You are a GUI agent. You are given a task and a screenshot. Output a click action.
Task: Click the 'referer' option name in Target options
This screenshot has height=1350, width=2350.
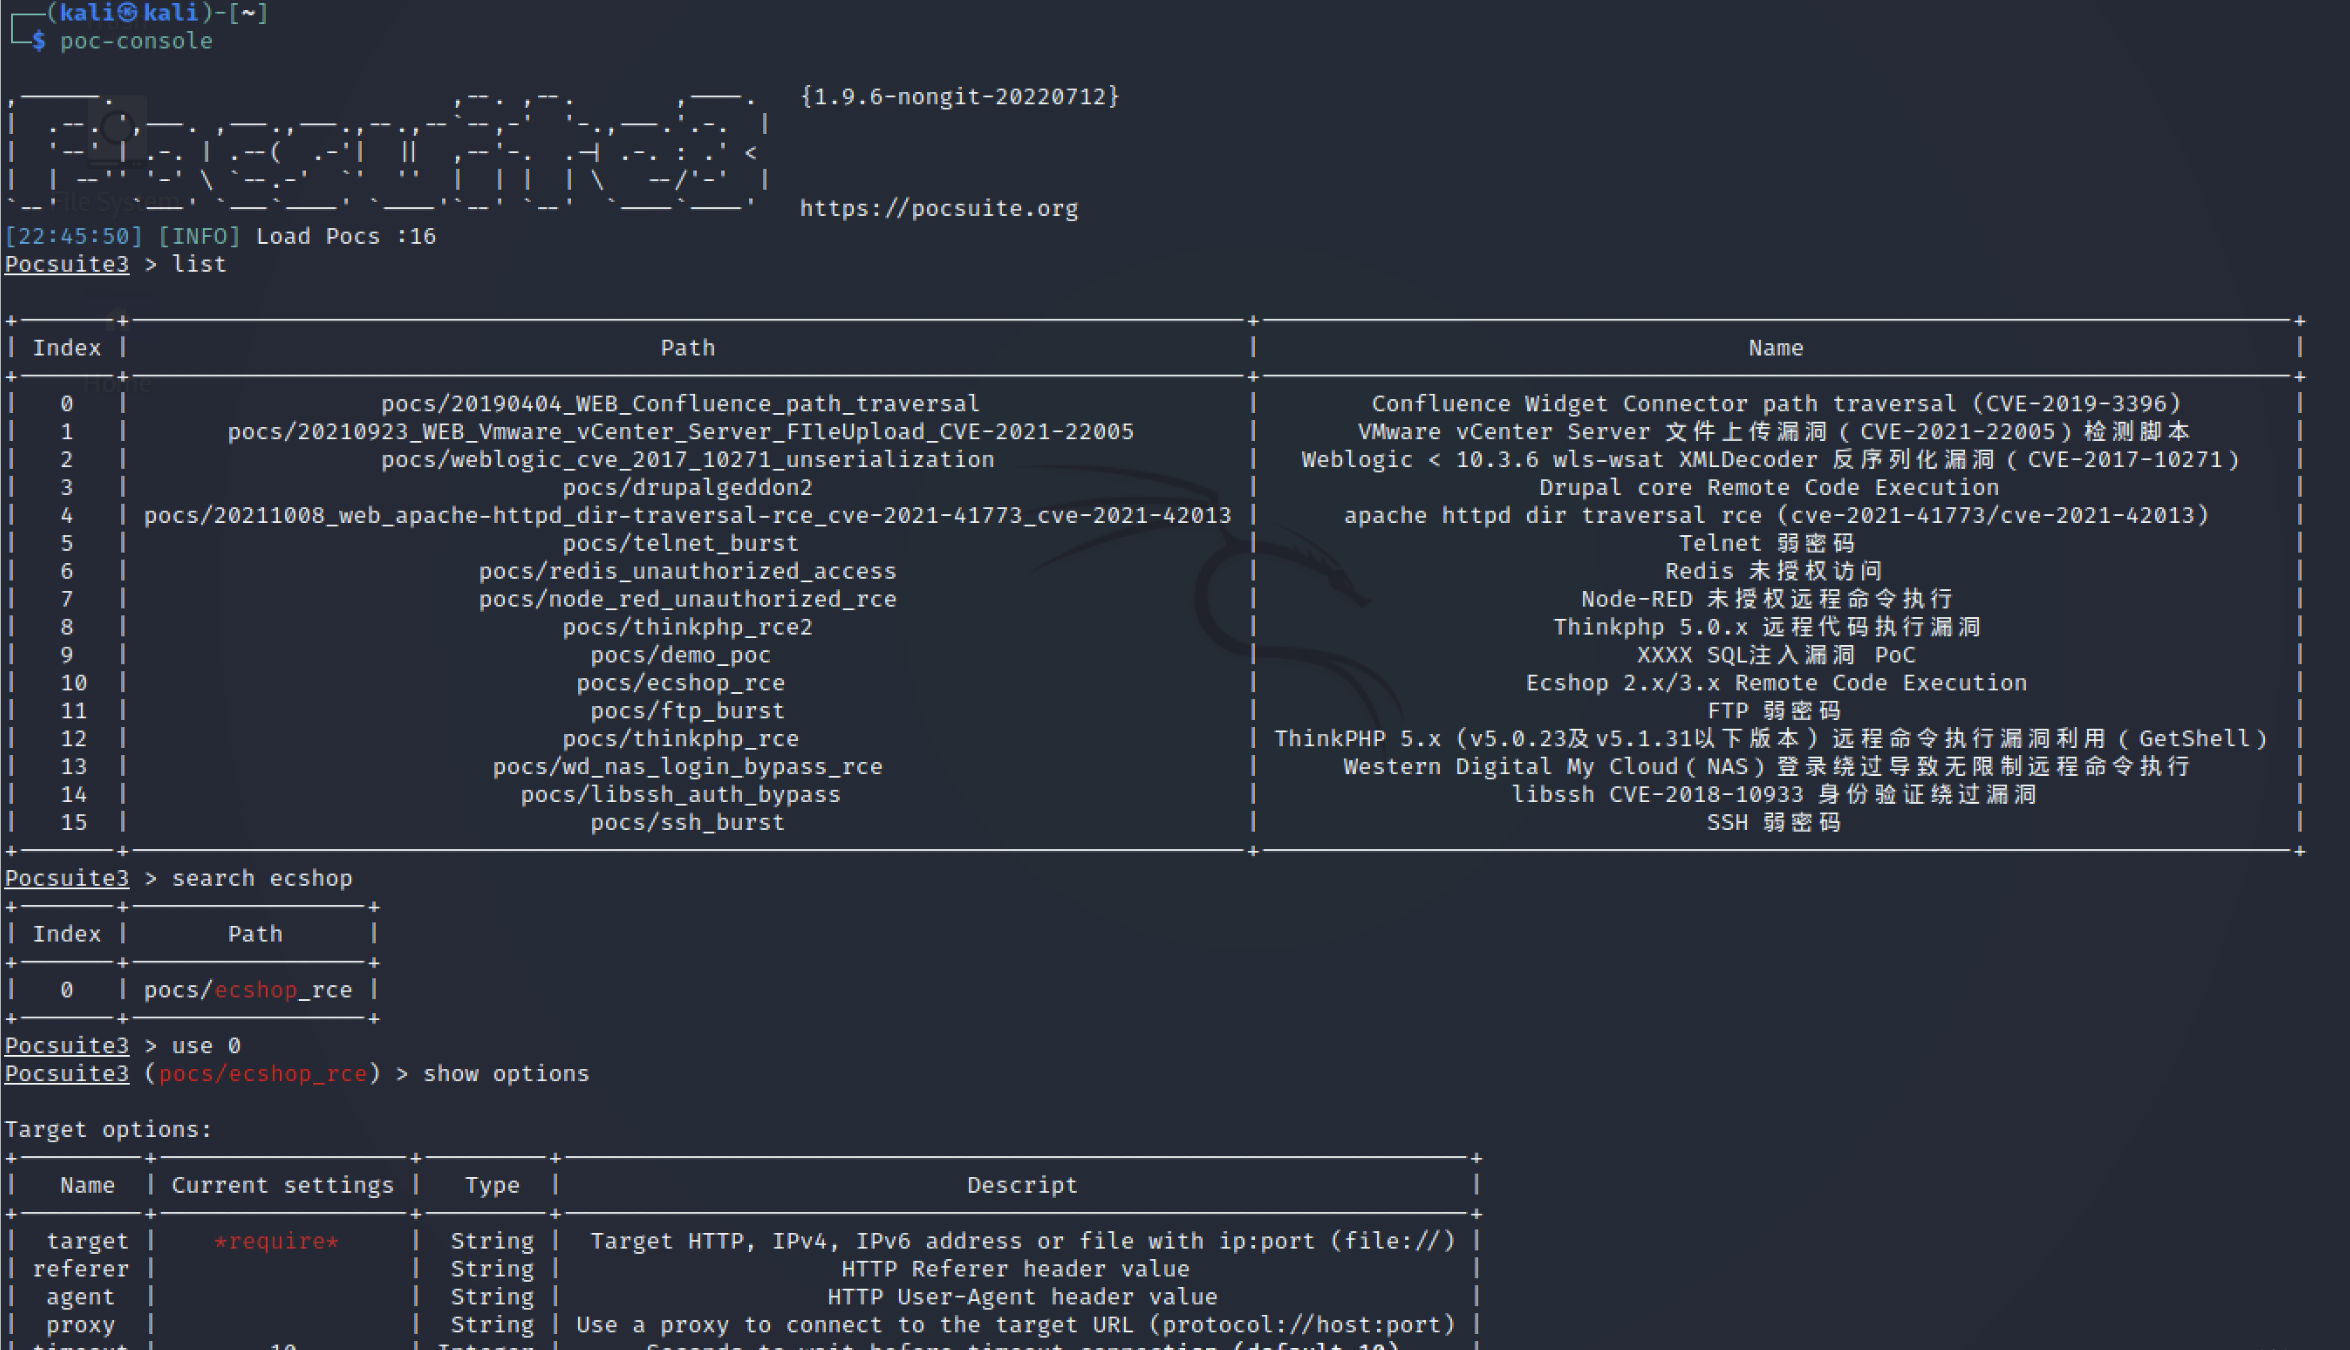pos(80,1269)
